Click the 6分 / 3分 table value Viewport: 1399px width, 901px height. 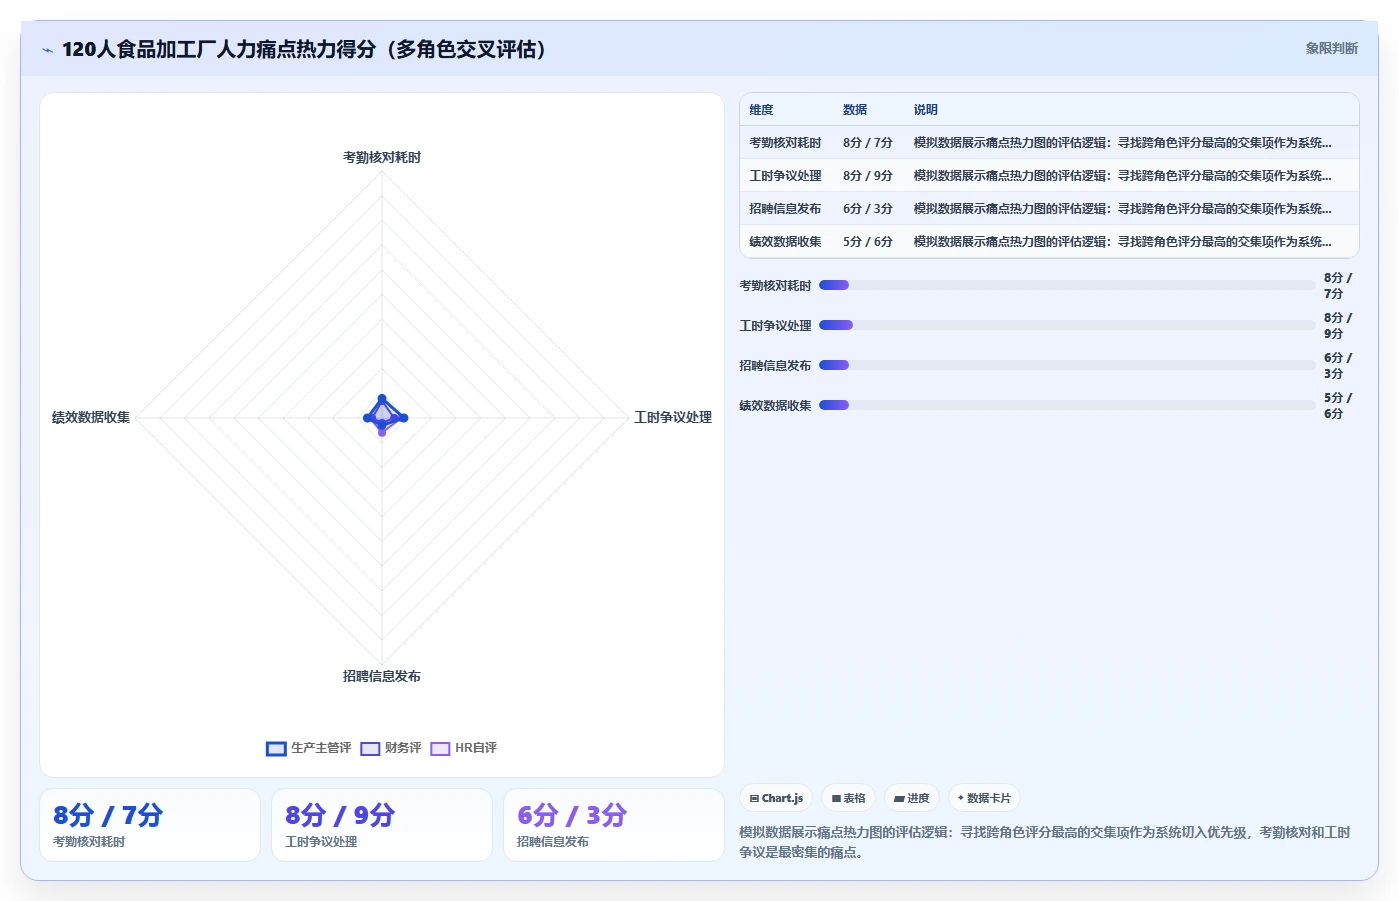point(868,209)
